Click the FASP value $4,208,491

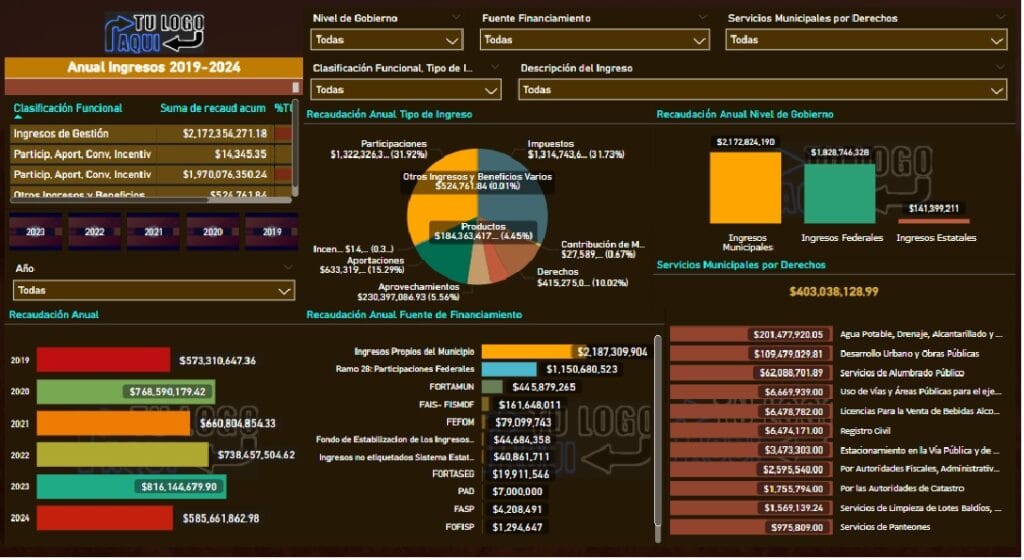tap(517, 509)
